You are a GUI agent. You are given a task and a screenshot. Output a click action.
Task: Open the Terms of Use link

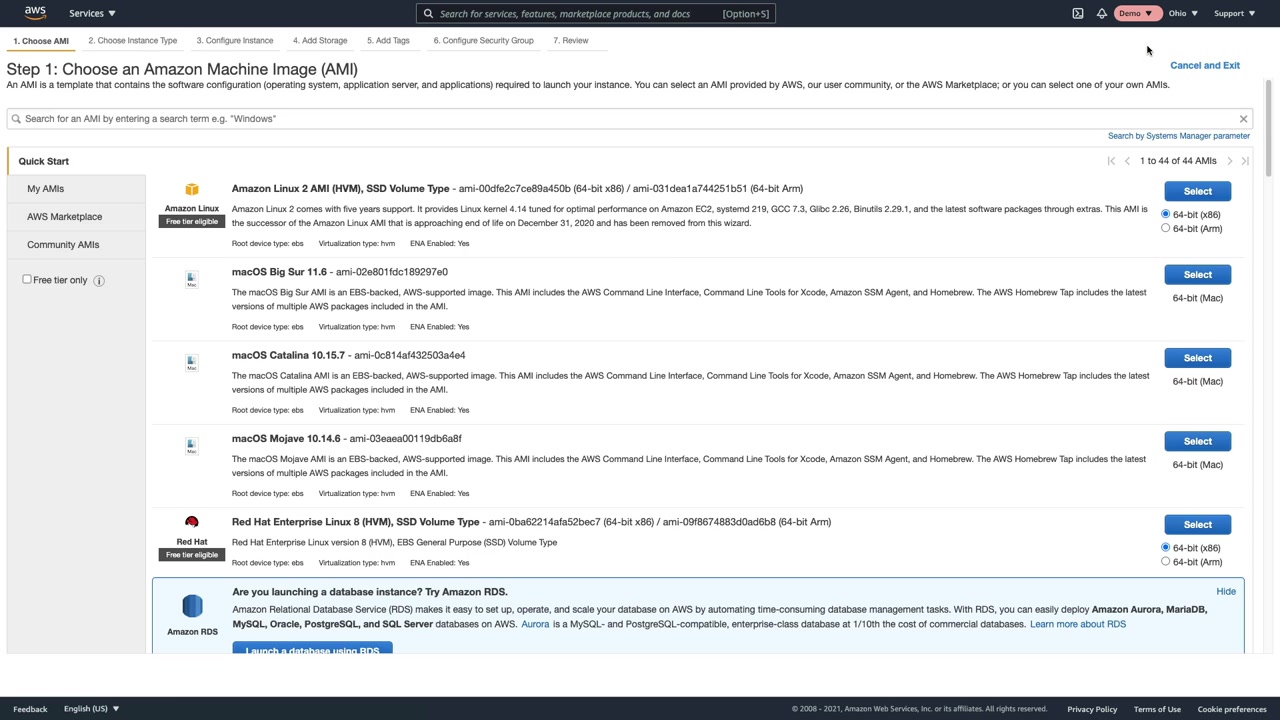click(x=1157, y=709)
